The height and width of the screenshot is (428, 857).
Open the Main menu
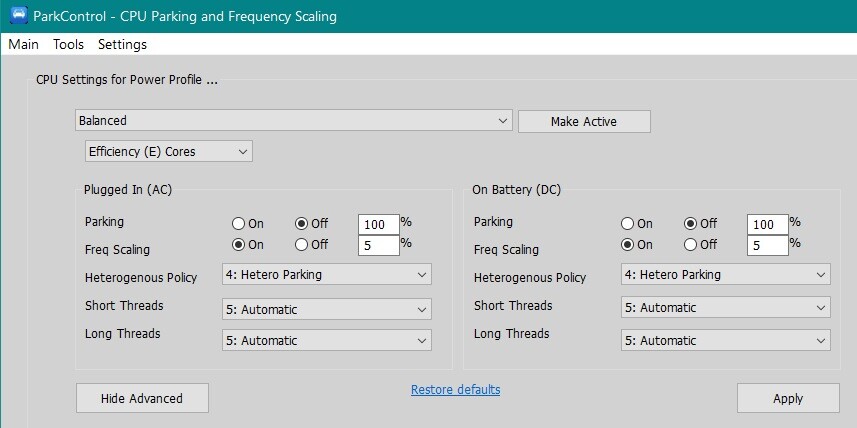click(24, 44)
